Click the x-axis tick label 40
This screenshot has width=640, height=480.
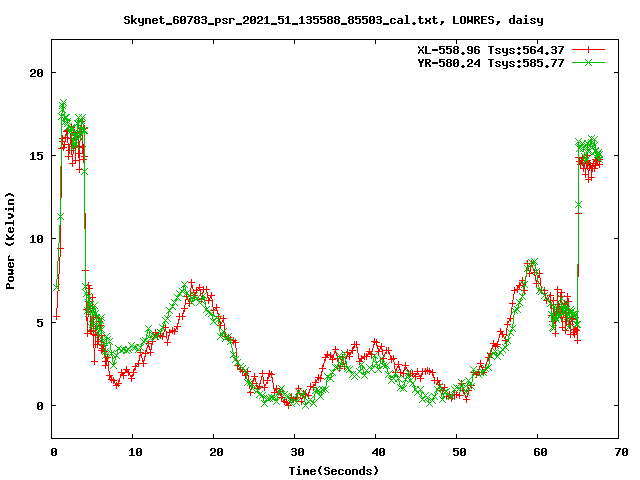tap(378, 452)
